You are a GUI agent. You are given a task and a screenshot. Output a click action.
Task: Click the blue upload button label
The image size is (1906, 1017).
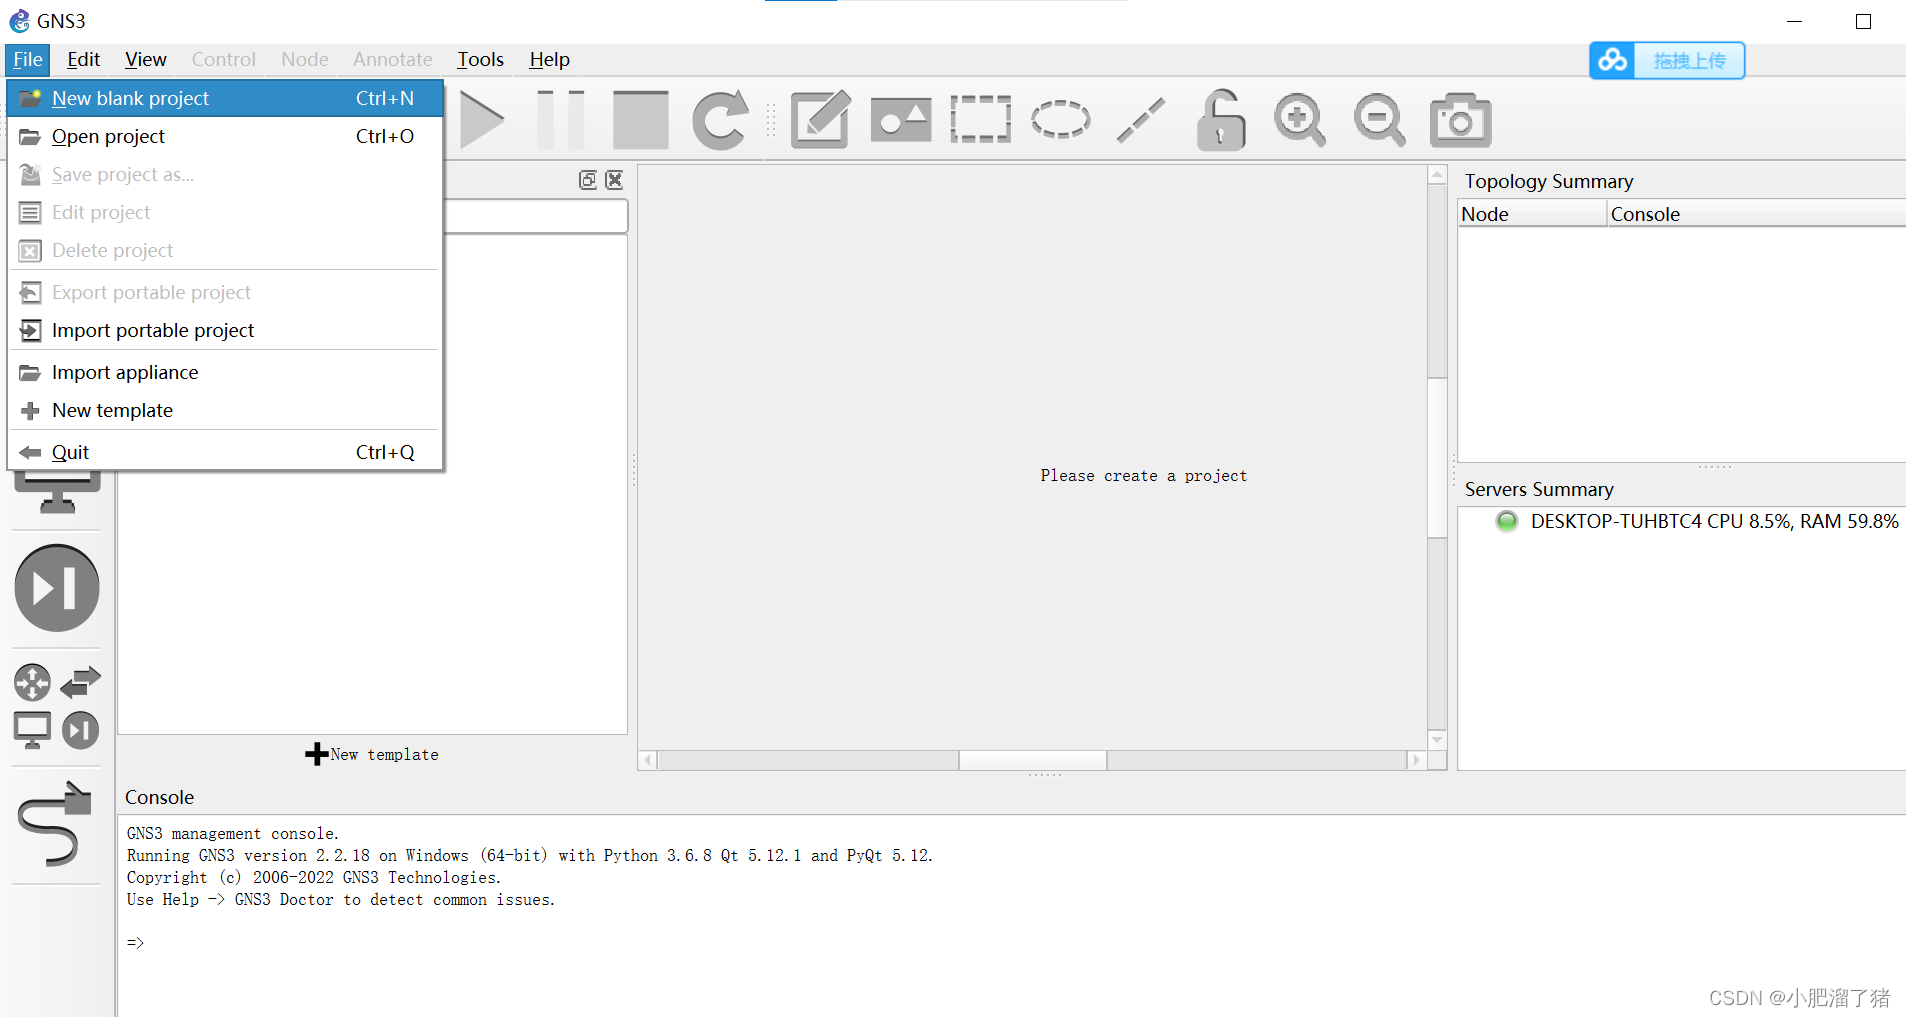[1689, 61]
